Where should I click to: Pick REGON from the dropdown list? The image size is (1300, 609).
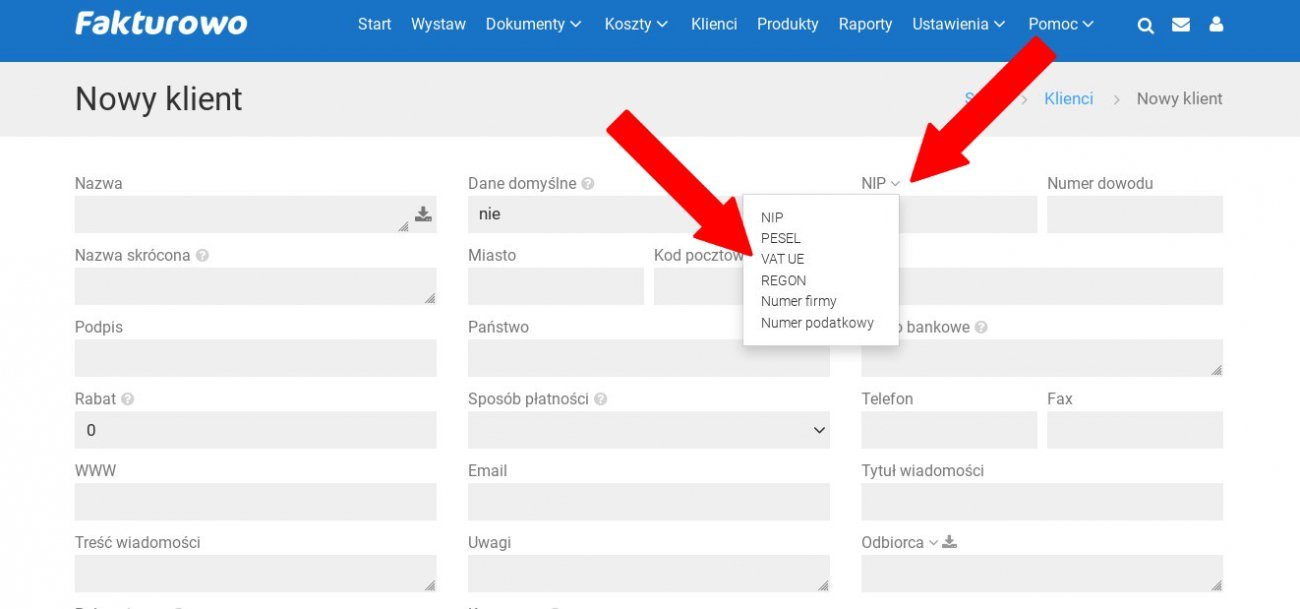[x=783, y=280]
